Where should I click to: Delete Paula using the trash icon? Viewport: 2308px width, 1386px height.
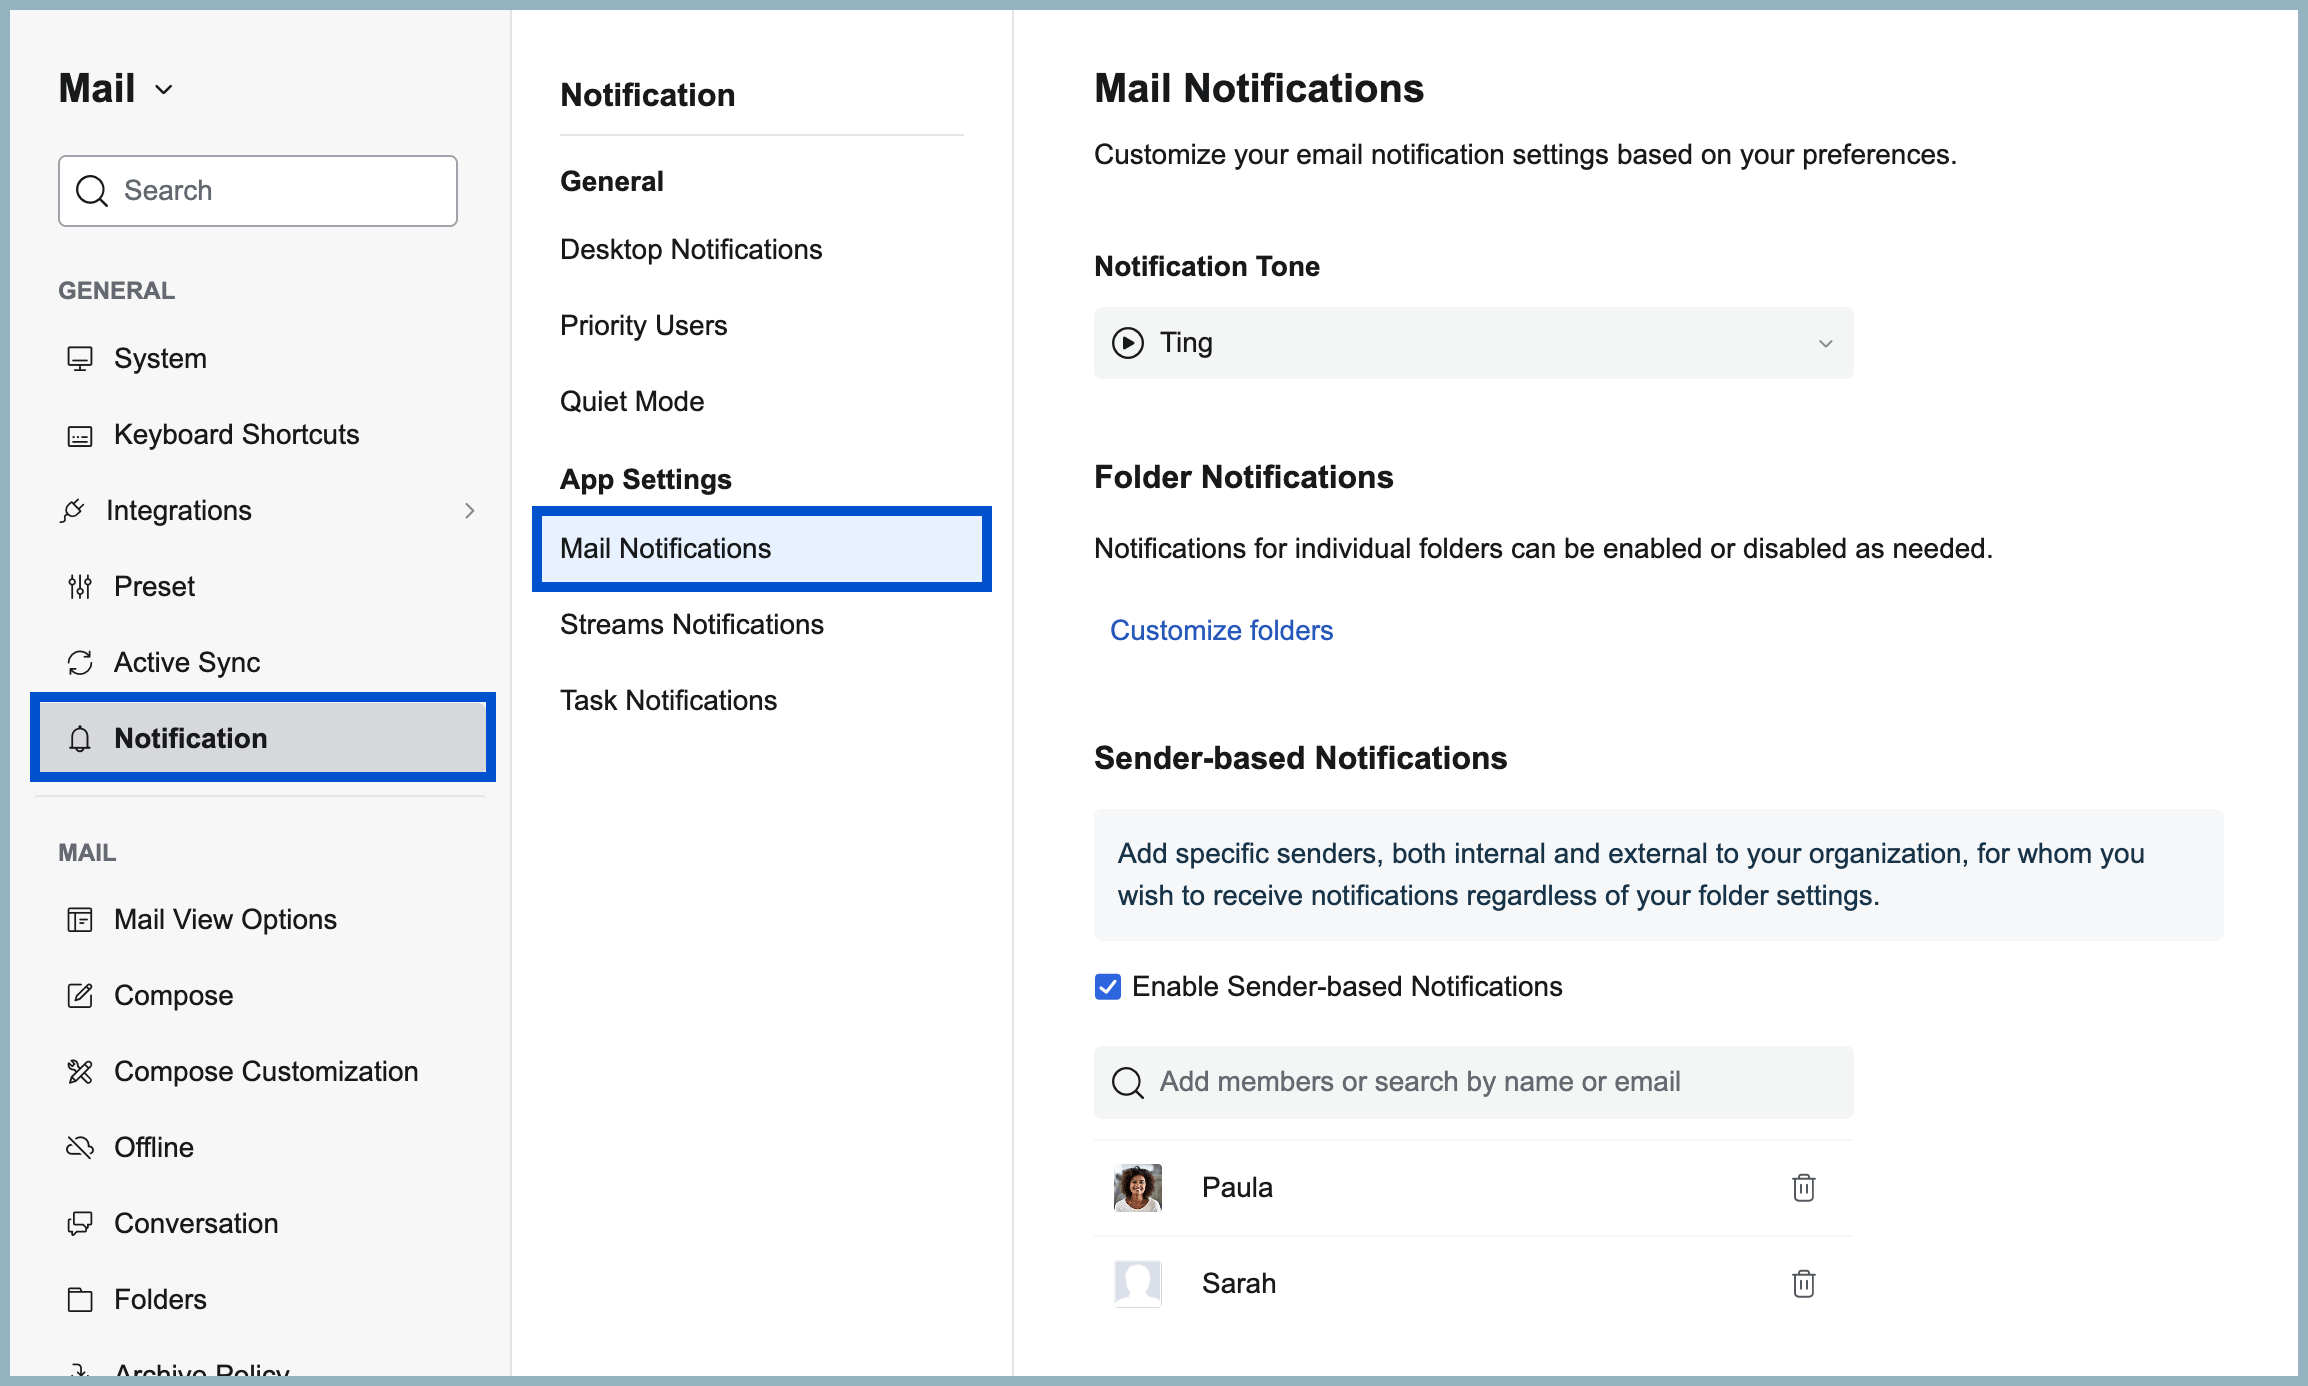[1803, 1187]
